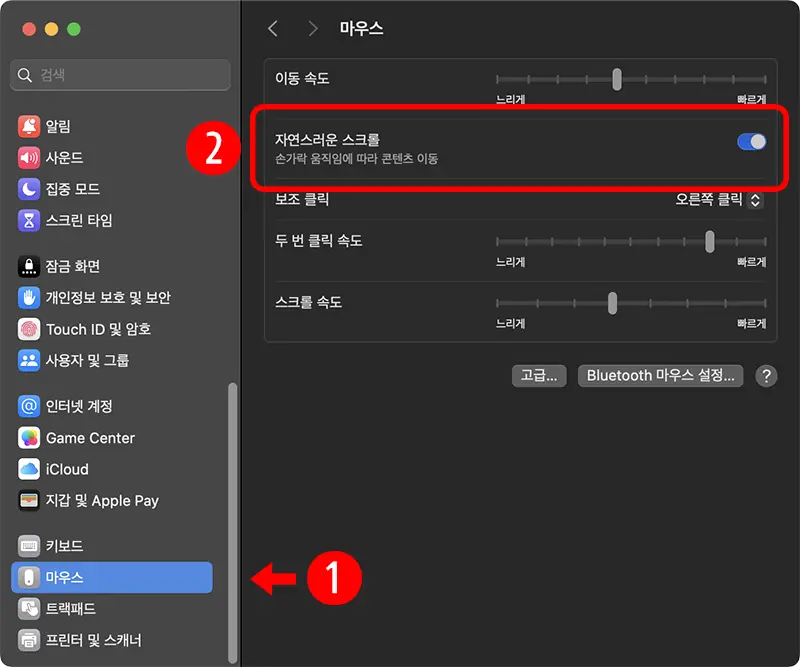The width and height of the screenshot is (800, 667).
Task: Open 지갑 및 Apple Pay settings
Action: pos(30,500)
